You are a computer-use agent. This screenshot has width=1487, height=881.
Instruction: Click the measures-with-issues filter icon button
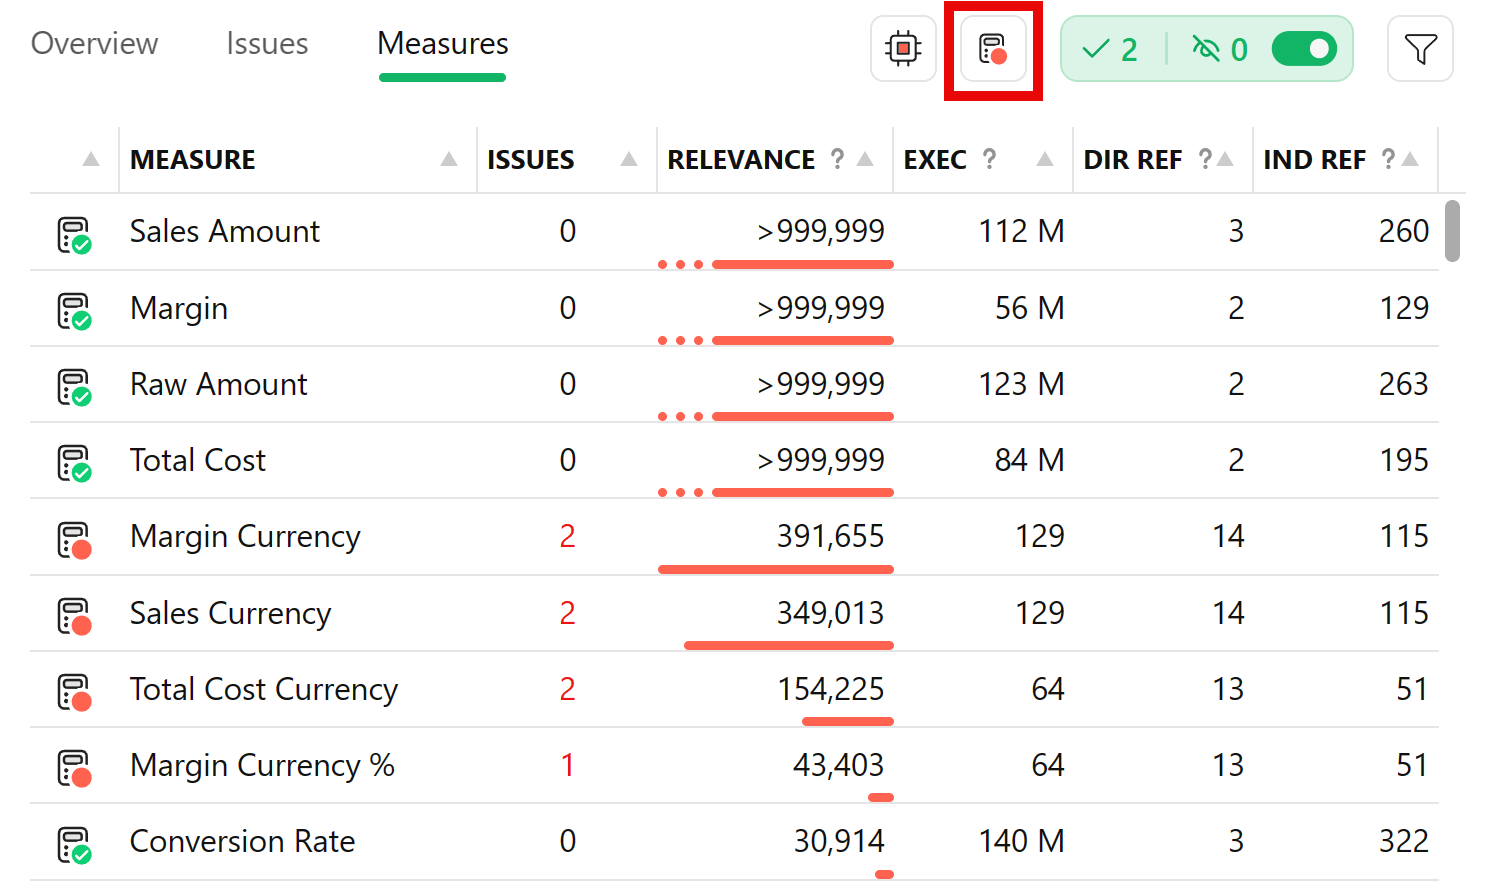pyautogui.click(x=993, y=48)
